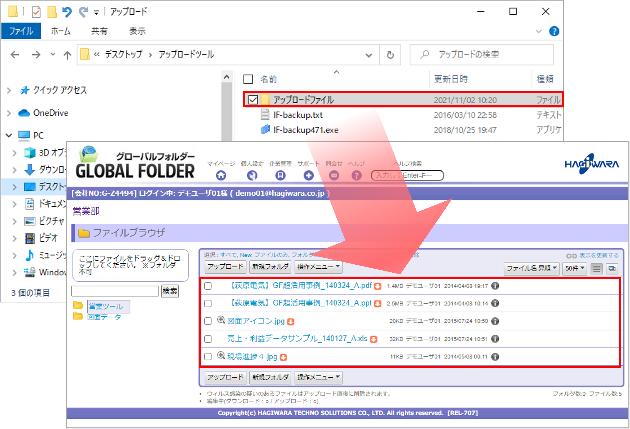The image size is (630, 429).
Task: Open the 共有 ribbon tab
Action: pos(99,31)
